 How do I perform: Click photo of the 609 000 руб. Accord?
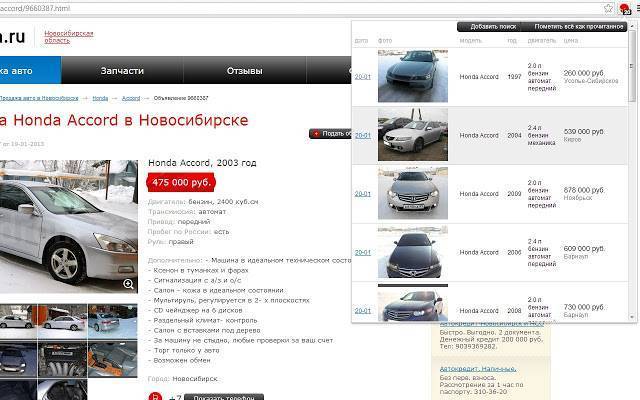(413, 252)
